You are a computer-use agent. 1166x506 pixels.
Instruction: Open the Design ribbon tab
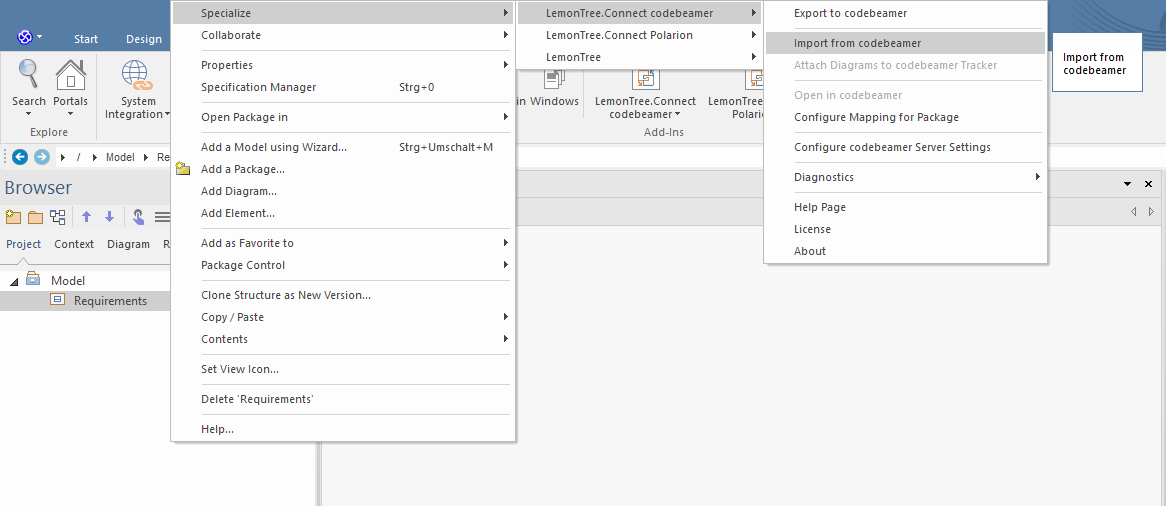[144, 39]
